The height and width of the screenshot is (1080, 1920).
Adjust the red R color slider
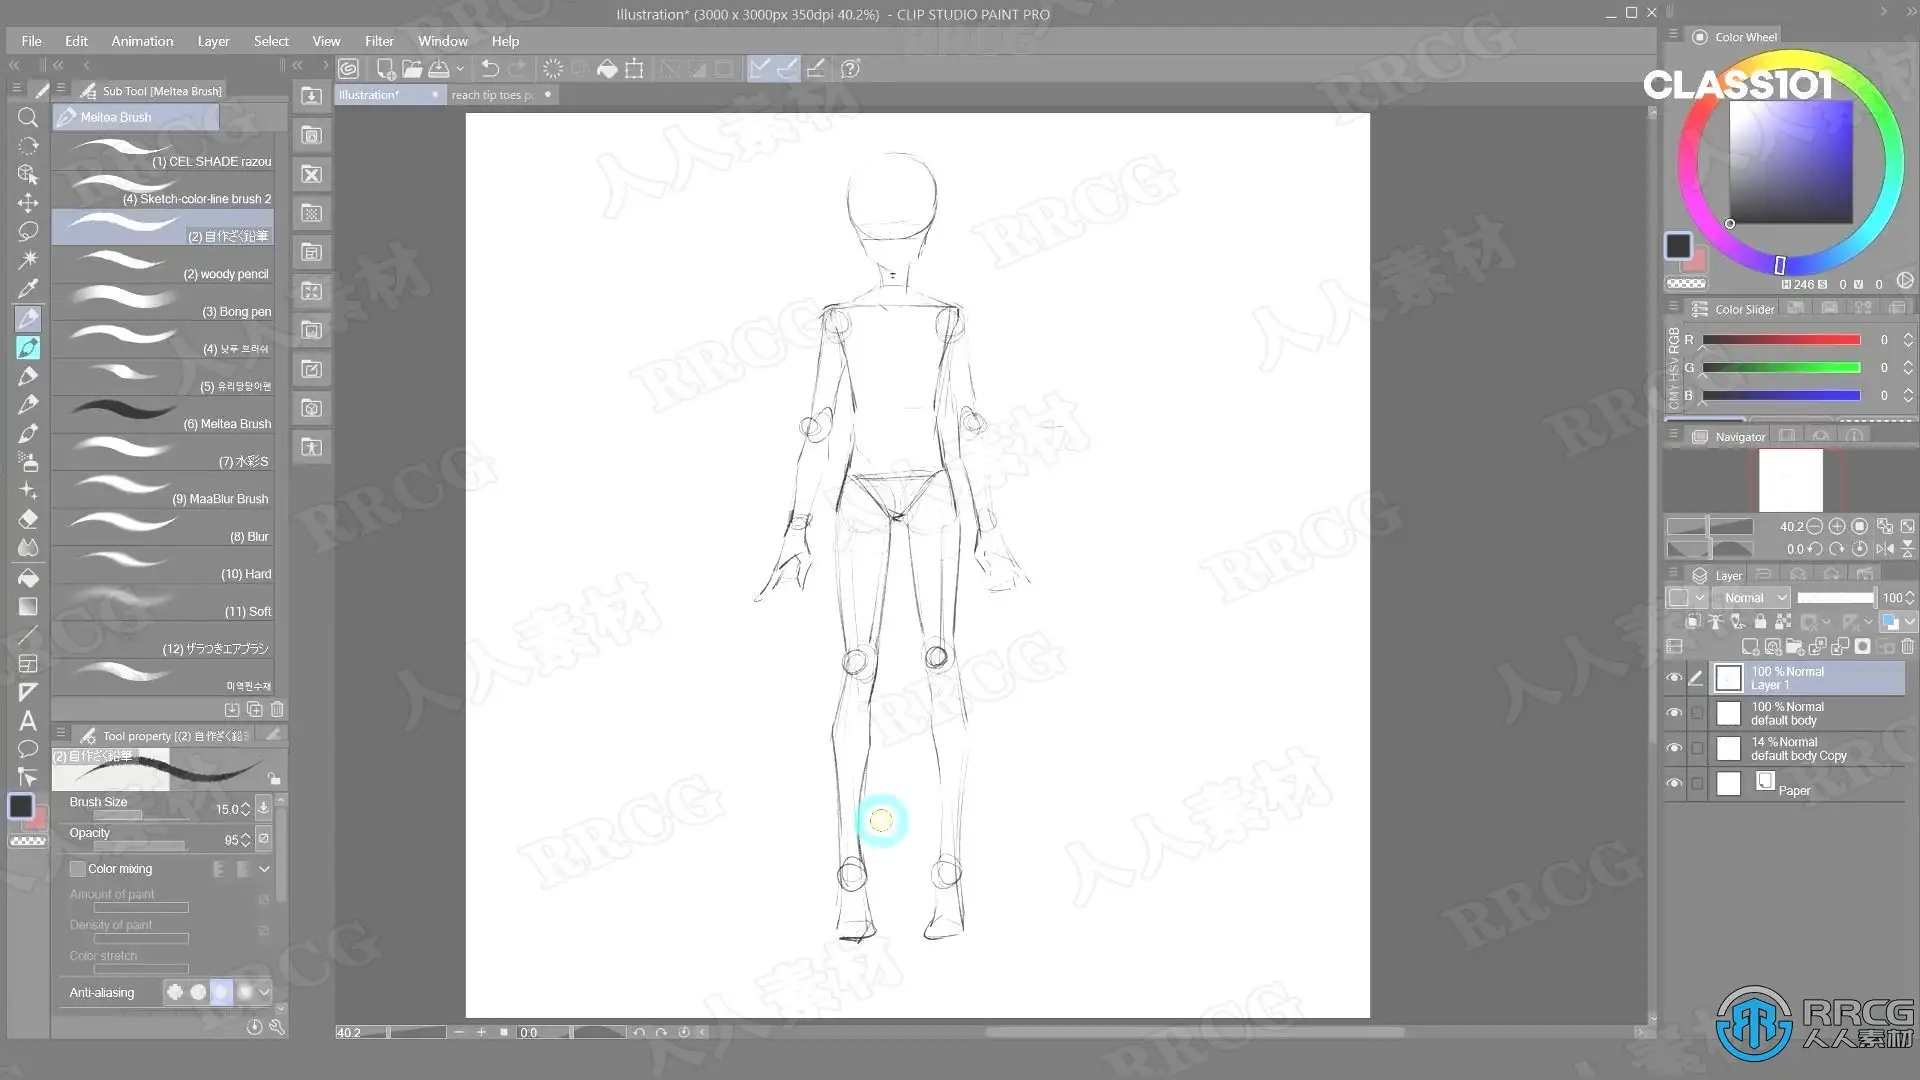point(1781,340)
